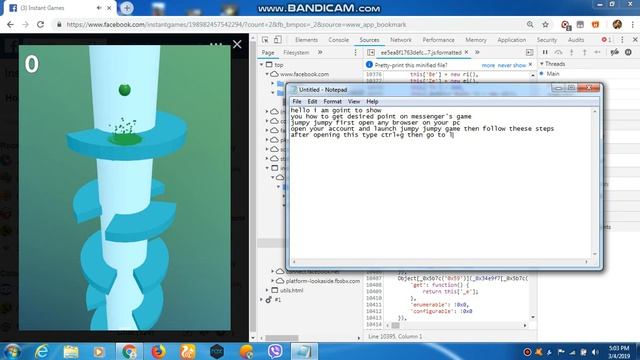
Task: Click the browser back arrow
Action: 10,24
